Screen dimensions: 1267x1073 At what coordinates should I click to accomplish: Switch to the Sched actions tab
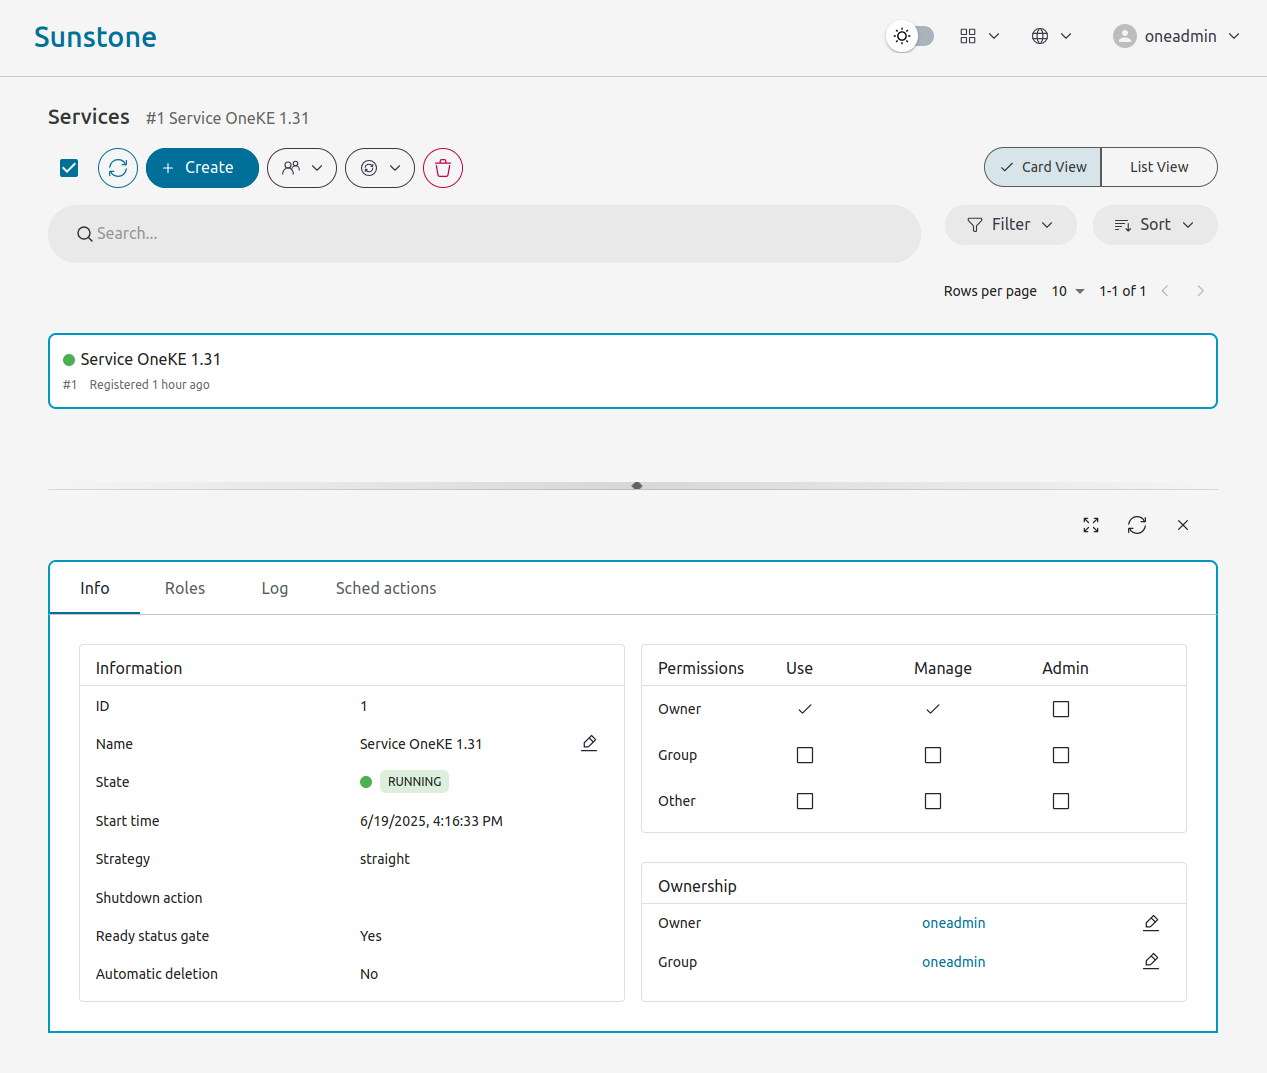[386, 588]
